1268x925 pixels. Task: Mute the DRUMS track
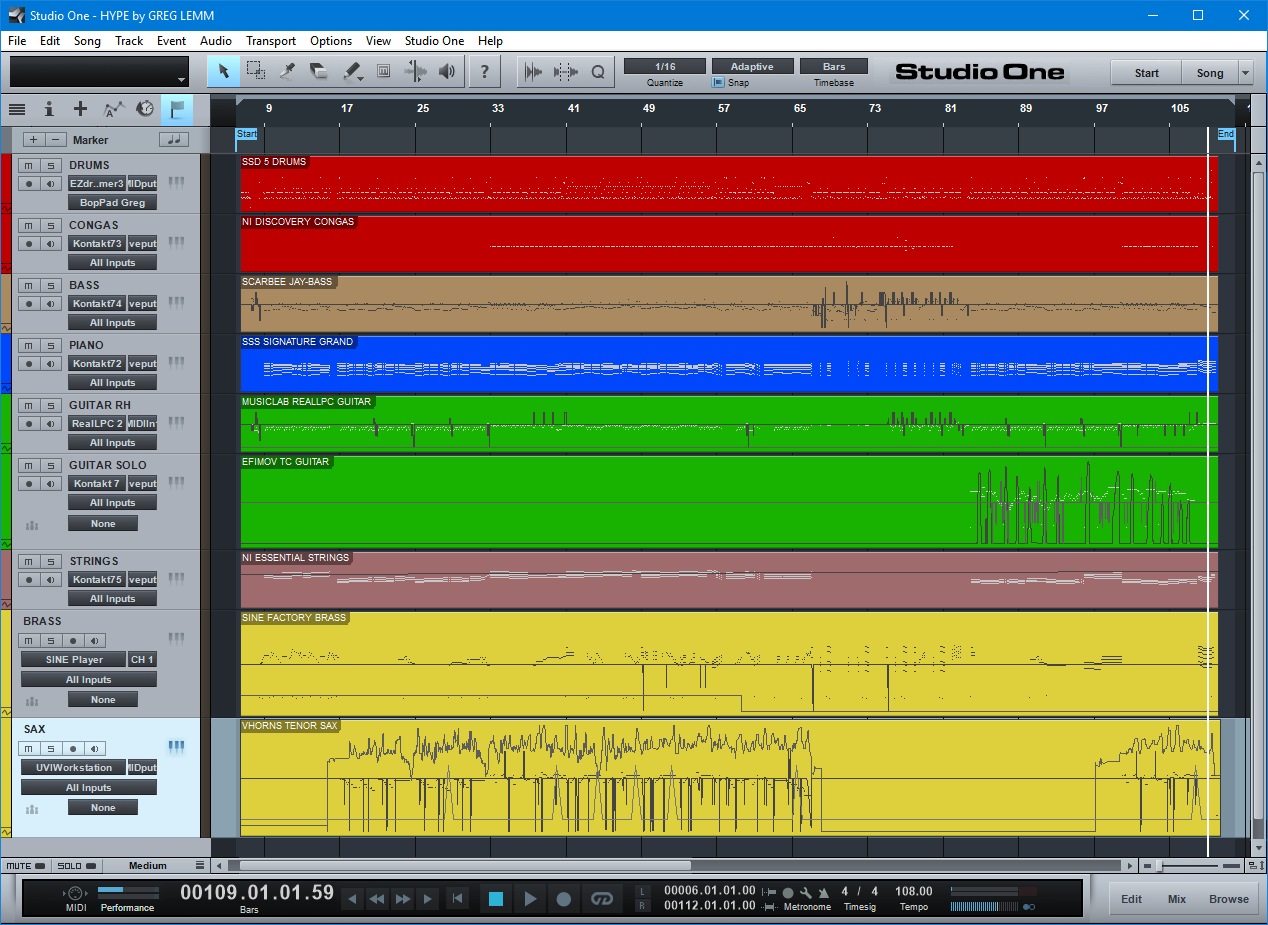point(29,165)
